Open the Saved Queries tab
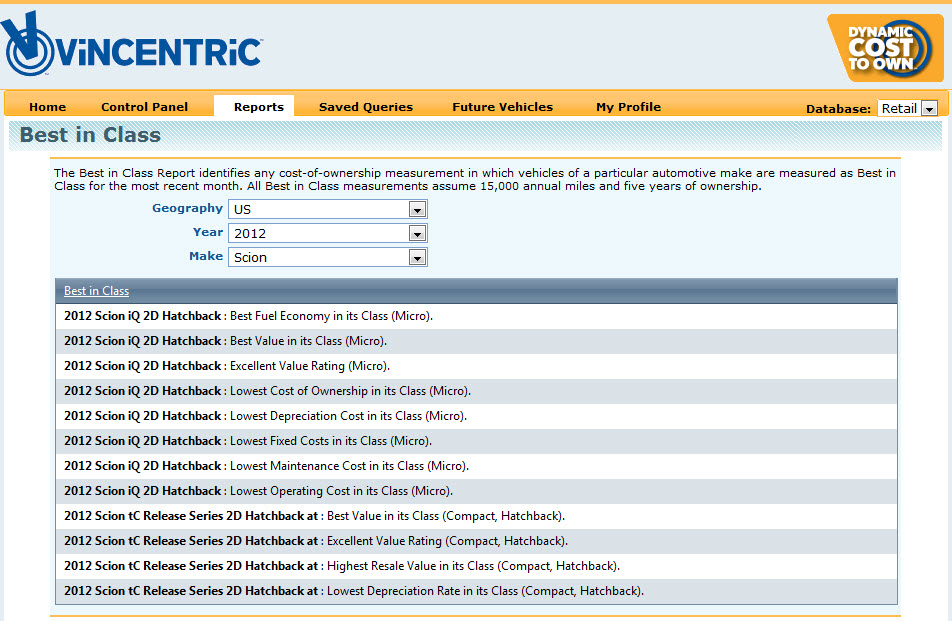This screenshot has width=952, height=621. coord(366,107)
